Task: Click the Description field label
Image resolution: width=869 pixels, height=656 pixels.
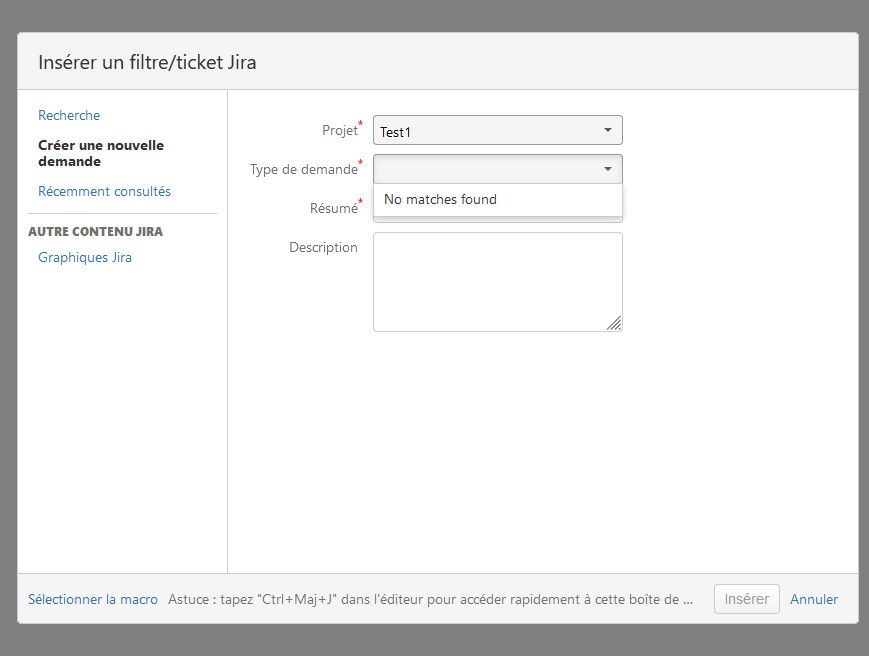Action: click(323, 247)
